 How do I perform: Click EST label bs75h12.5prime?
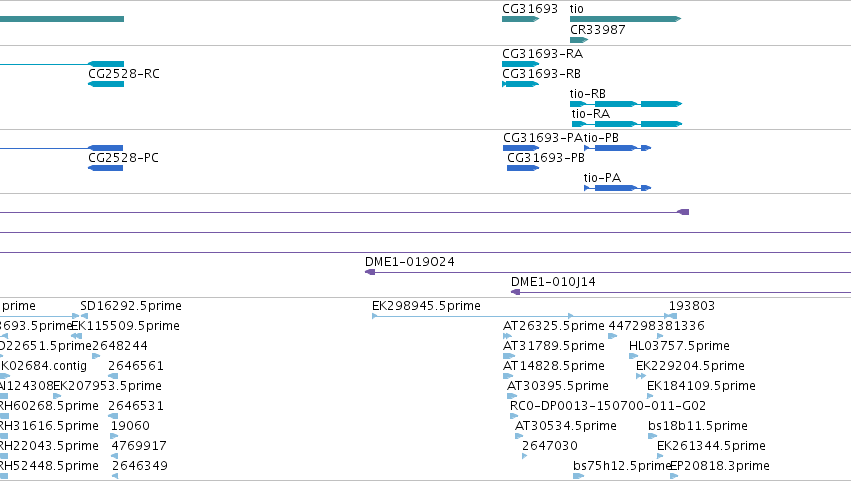tap(622, 466)
